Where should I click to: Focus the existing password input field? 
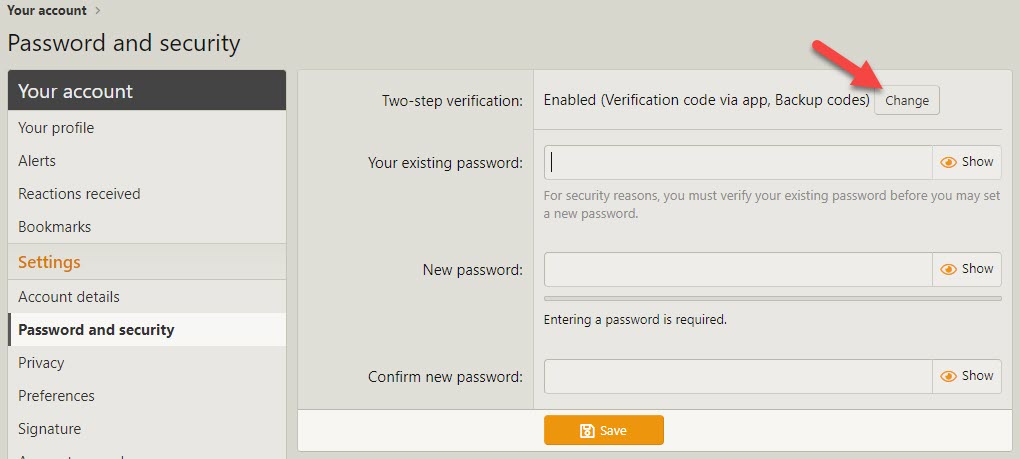738,162
